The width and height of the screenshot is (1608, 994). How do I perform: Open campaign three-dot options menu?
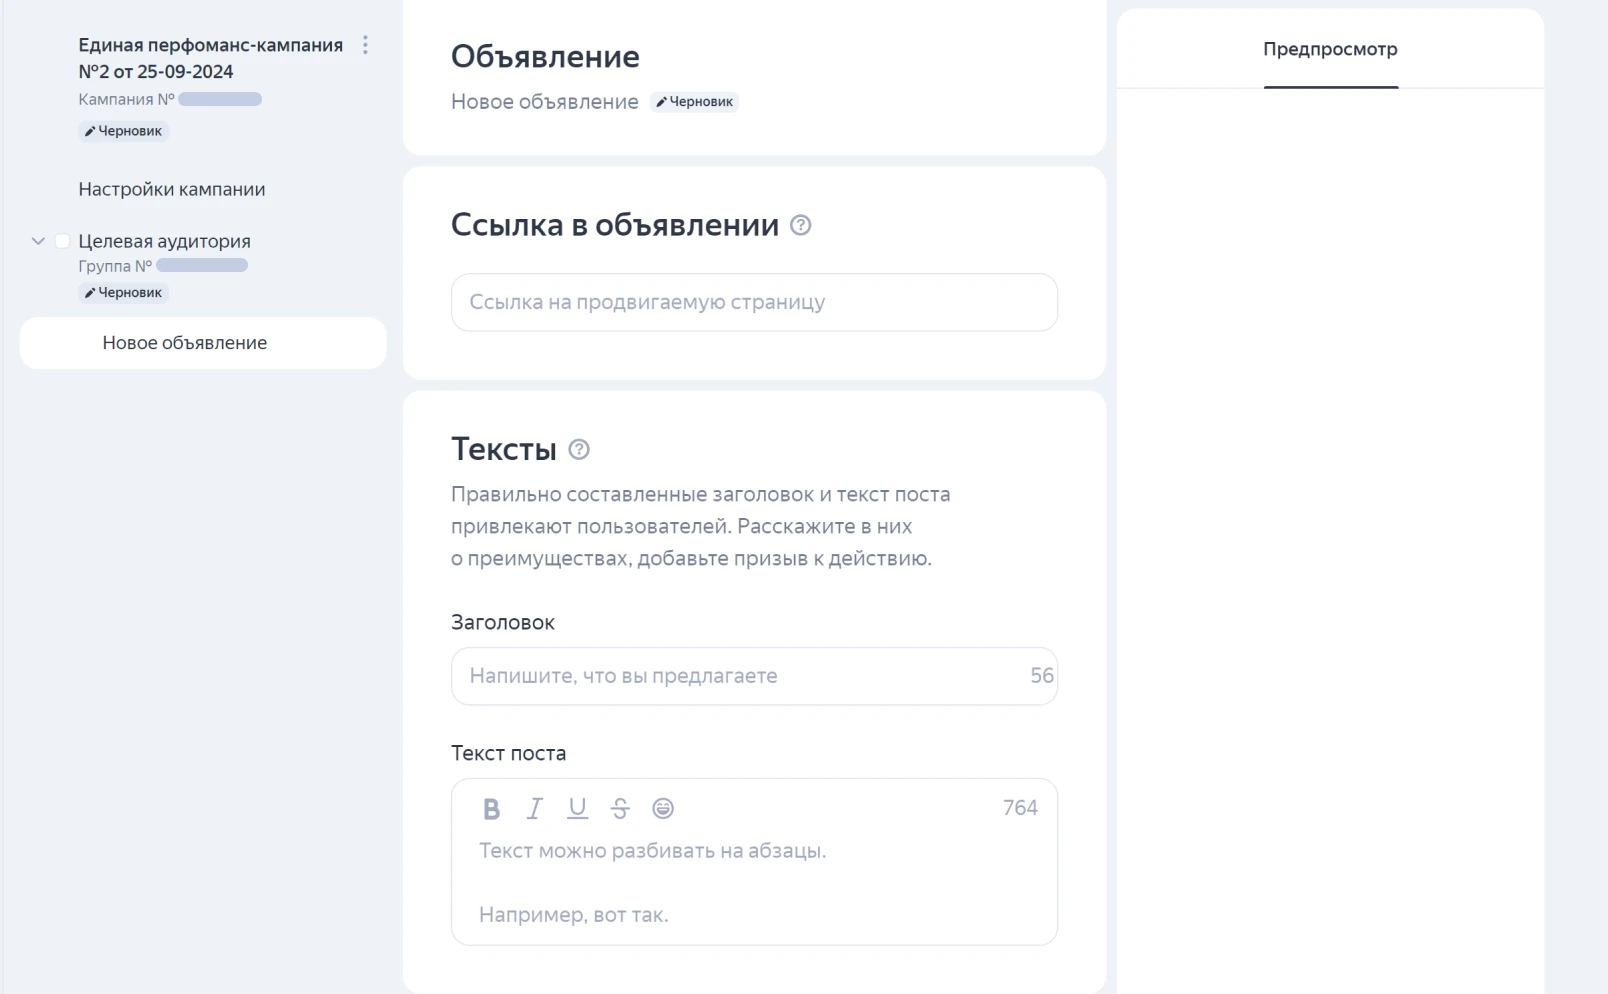tap(365, 45)
